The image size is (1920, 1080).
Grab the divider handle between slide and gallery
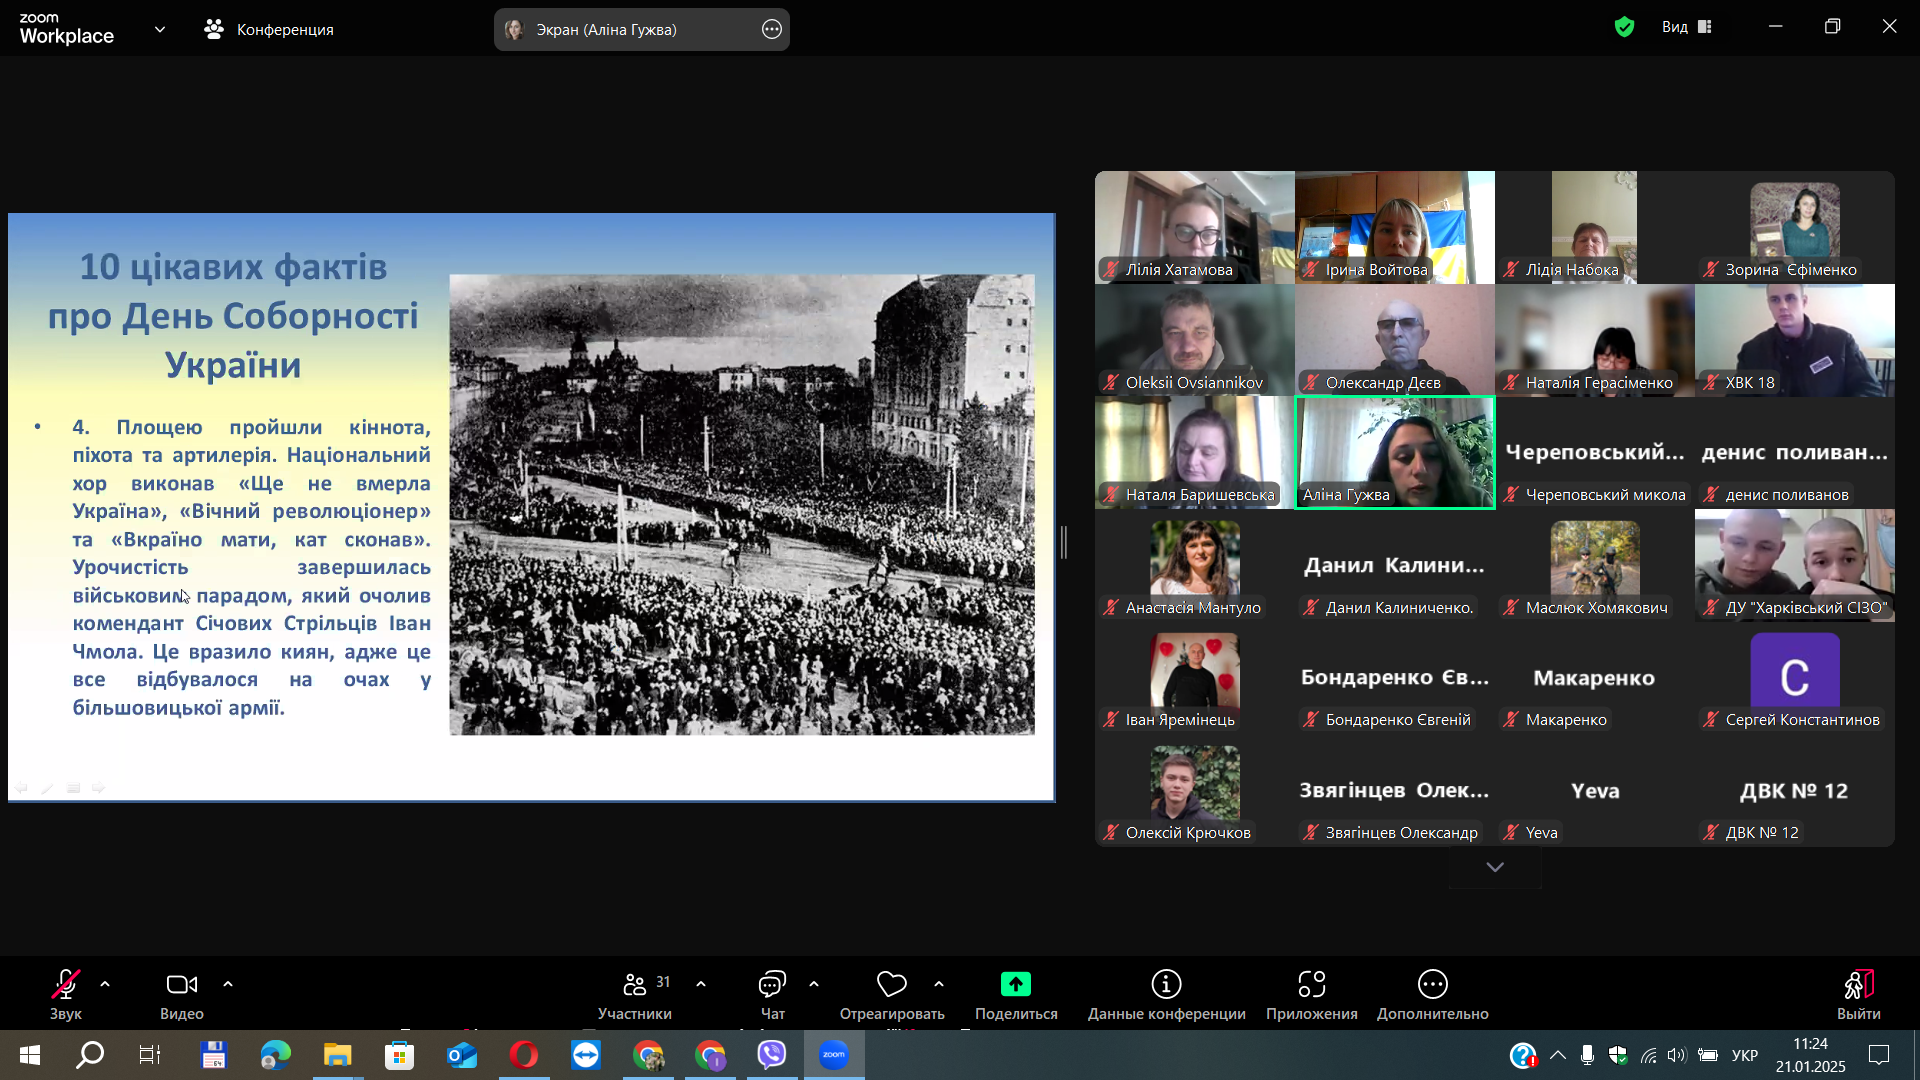click(1064, 542)
